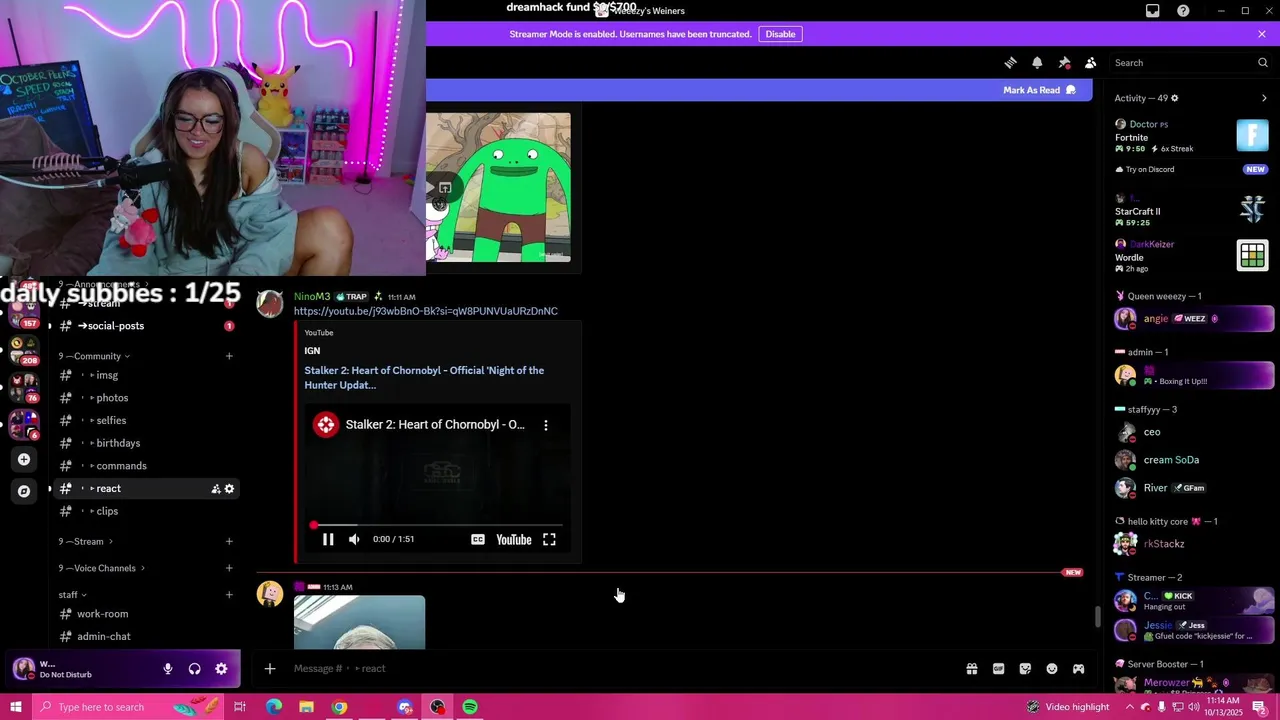The image size is (1280, 720).
Task: Open Activity settings gear
Action: click(1174, 98)
